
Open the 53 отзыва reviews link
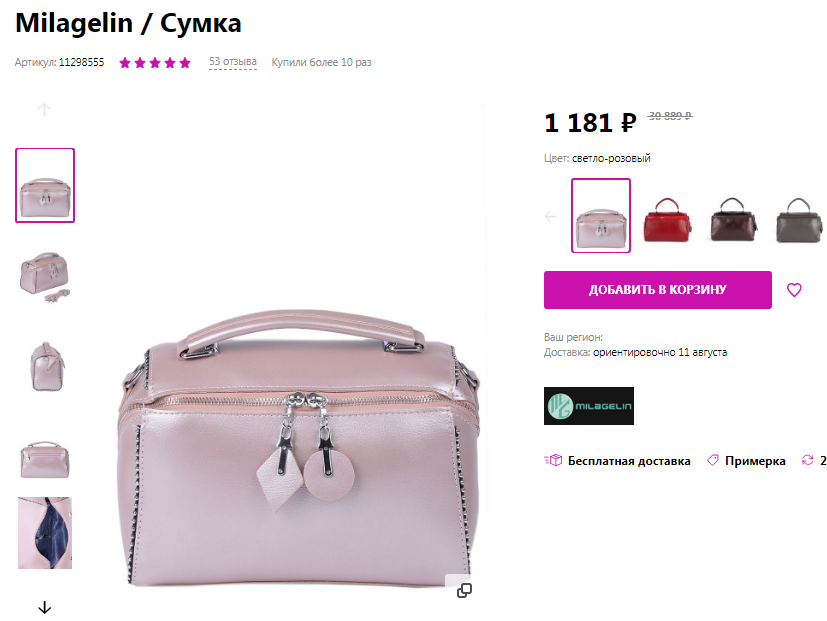pos(233,62)
